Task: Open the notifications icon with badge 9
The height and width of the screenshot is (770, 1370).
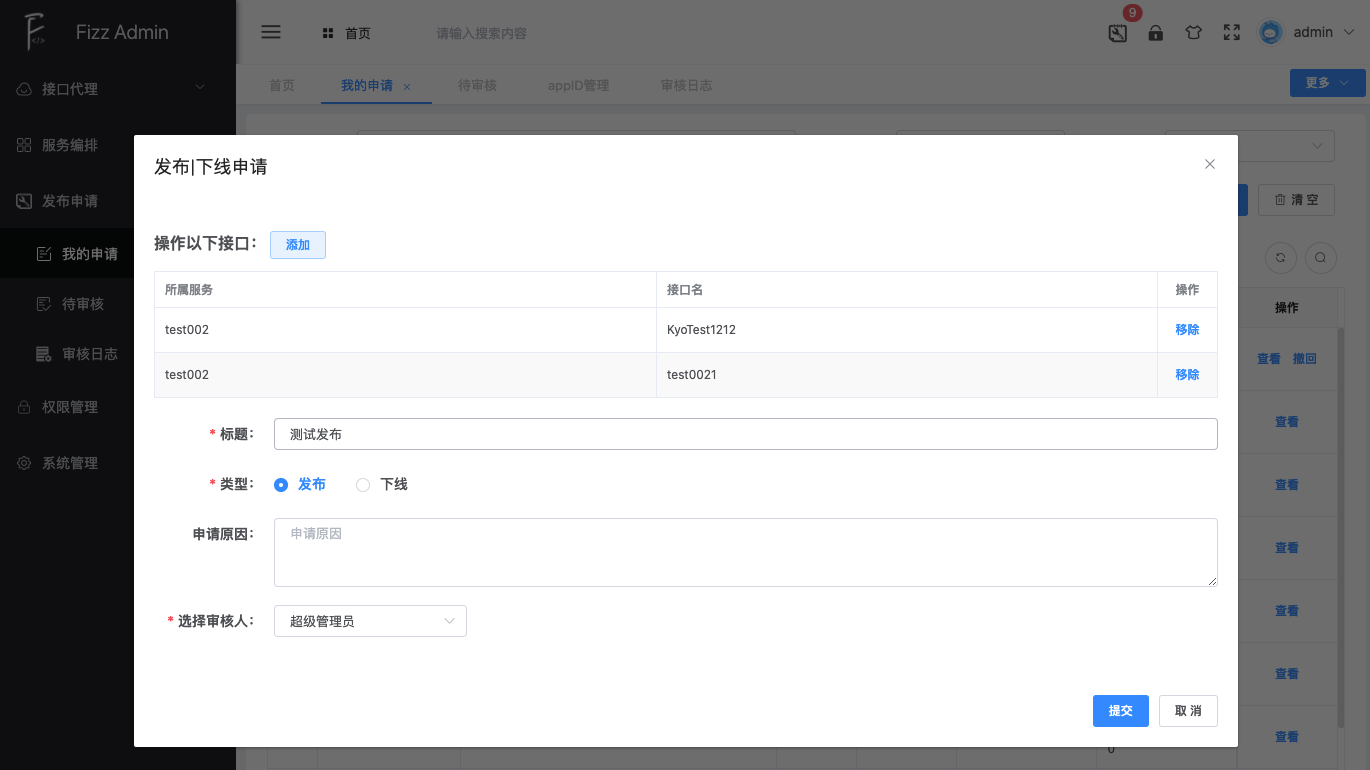Action: point(1118,33)
